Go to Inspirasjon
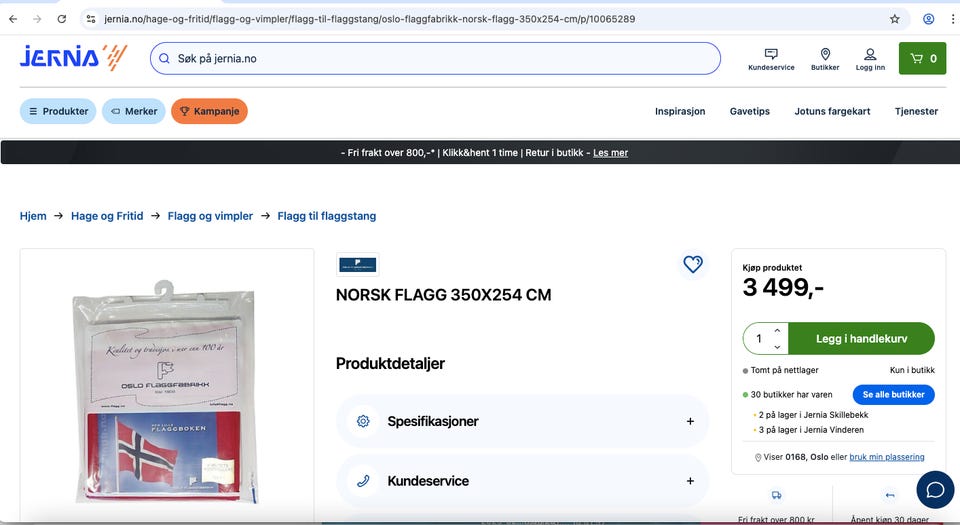The image size is (960, 525). coord(680,111)
